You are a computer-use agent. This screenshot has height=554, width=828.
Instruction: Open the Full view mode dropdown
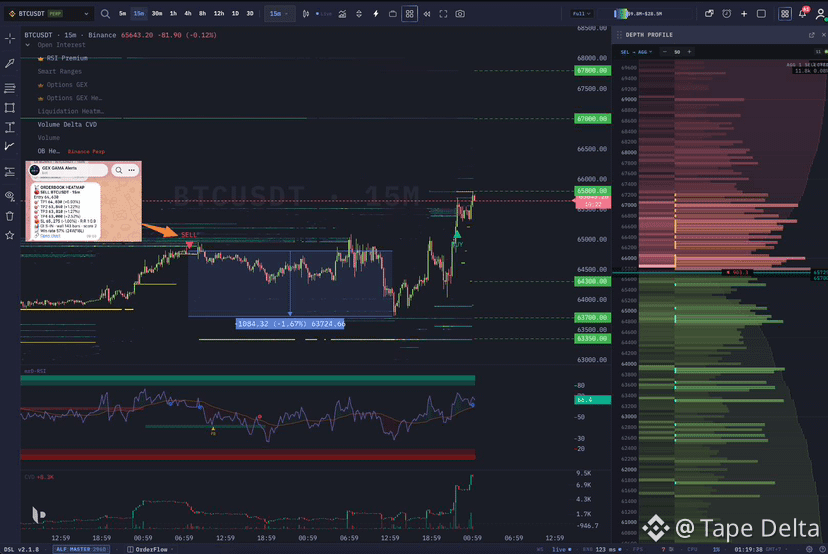(581, 14)
